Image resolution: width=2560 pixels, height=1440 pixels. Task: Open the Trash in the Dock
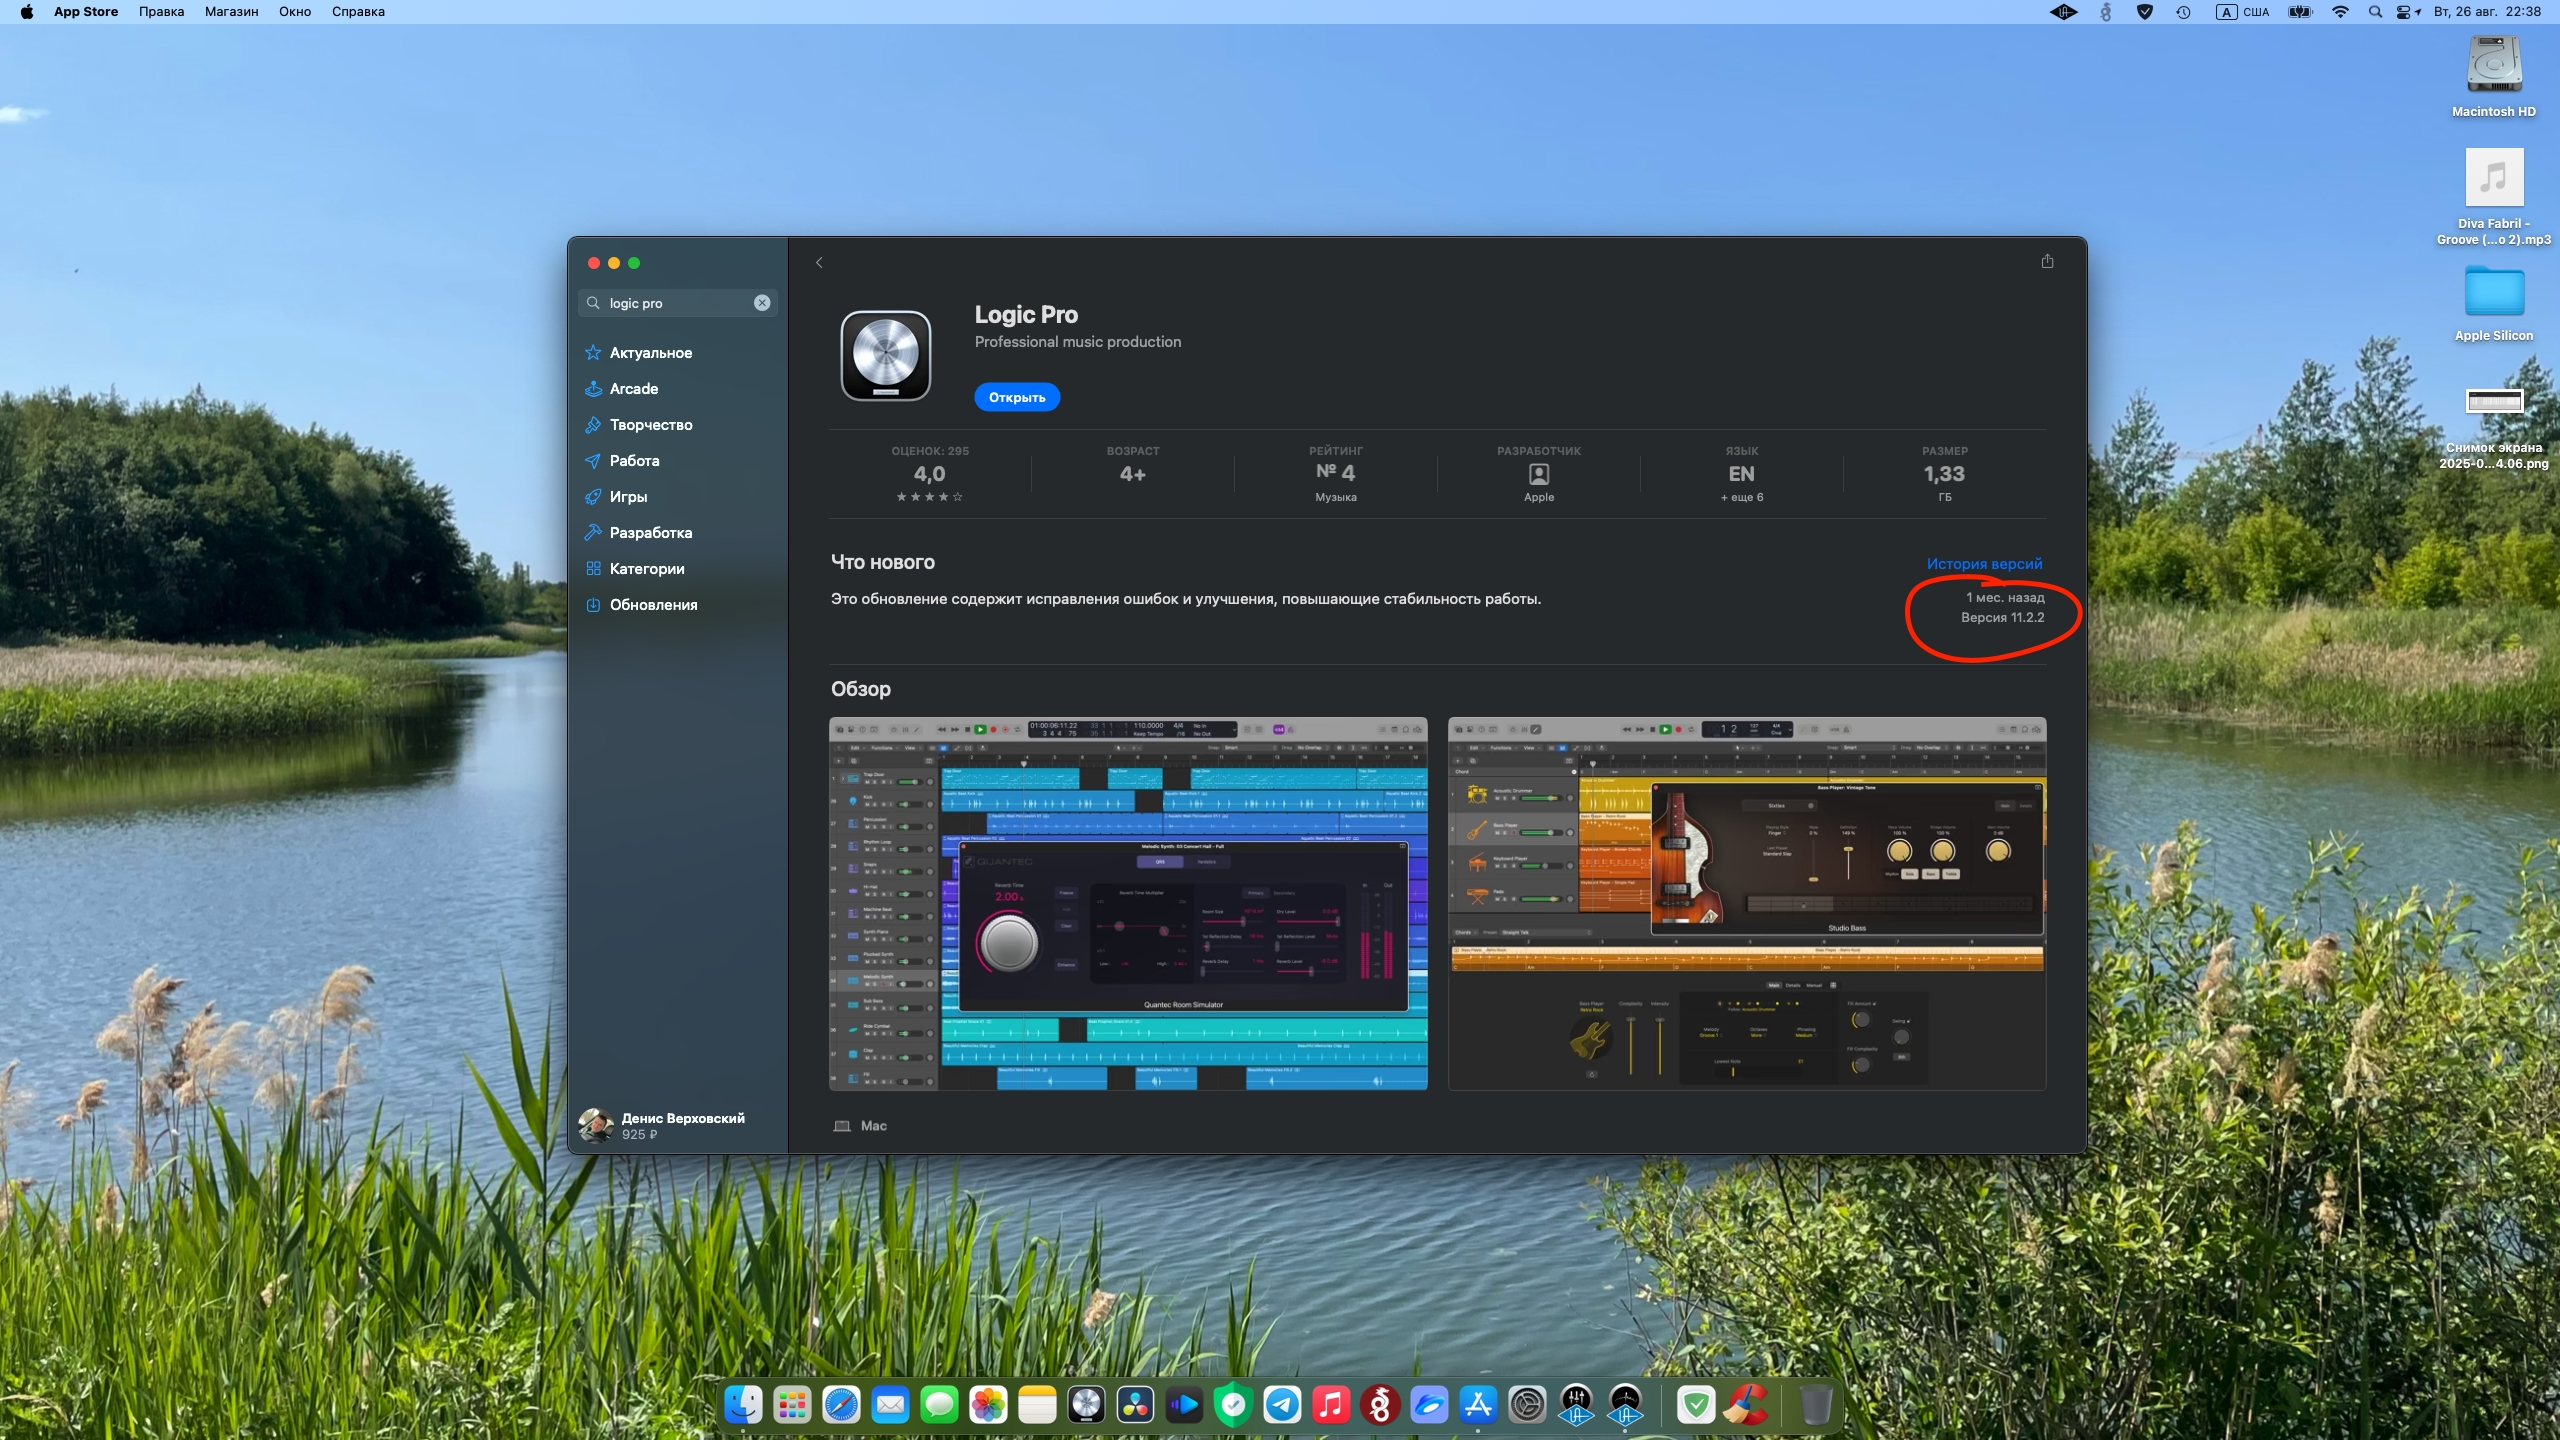[1816, 1405]
